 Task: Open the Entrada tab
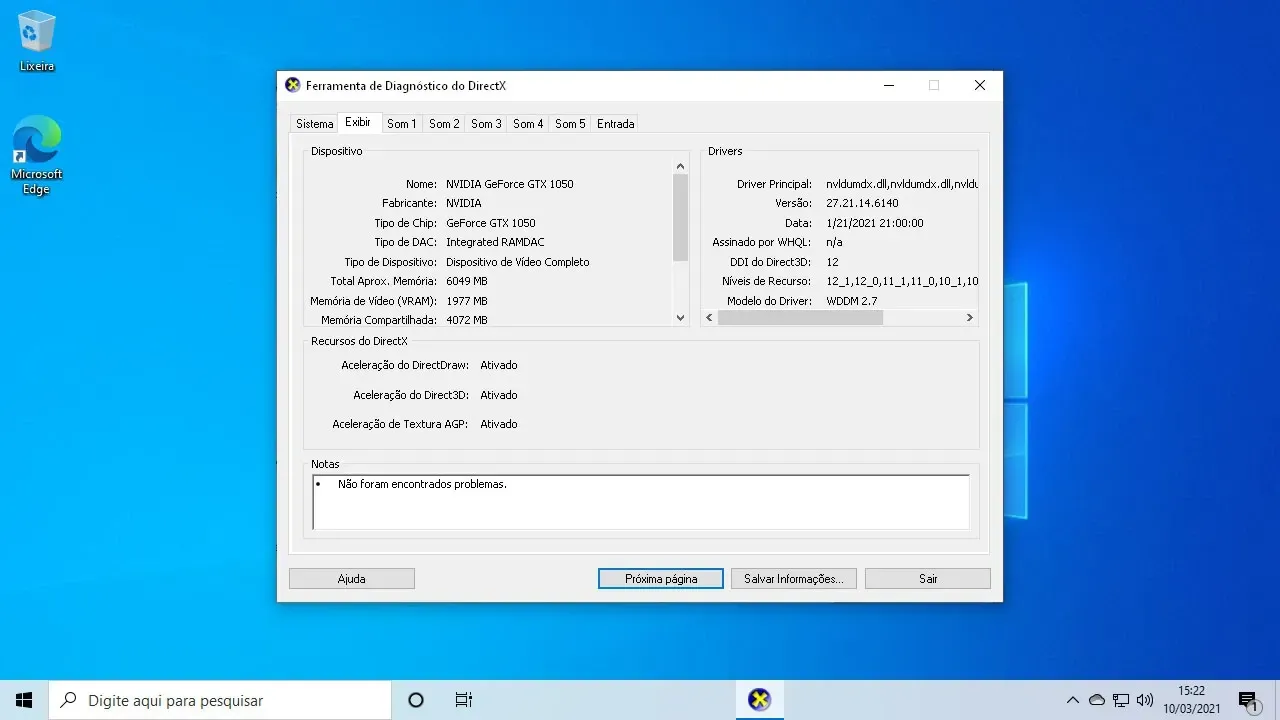point(615,124)
